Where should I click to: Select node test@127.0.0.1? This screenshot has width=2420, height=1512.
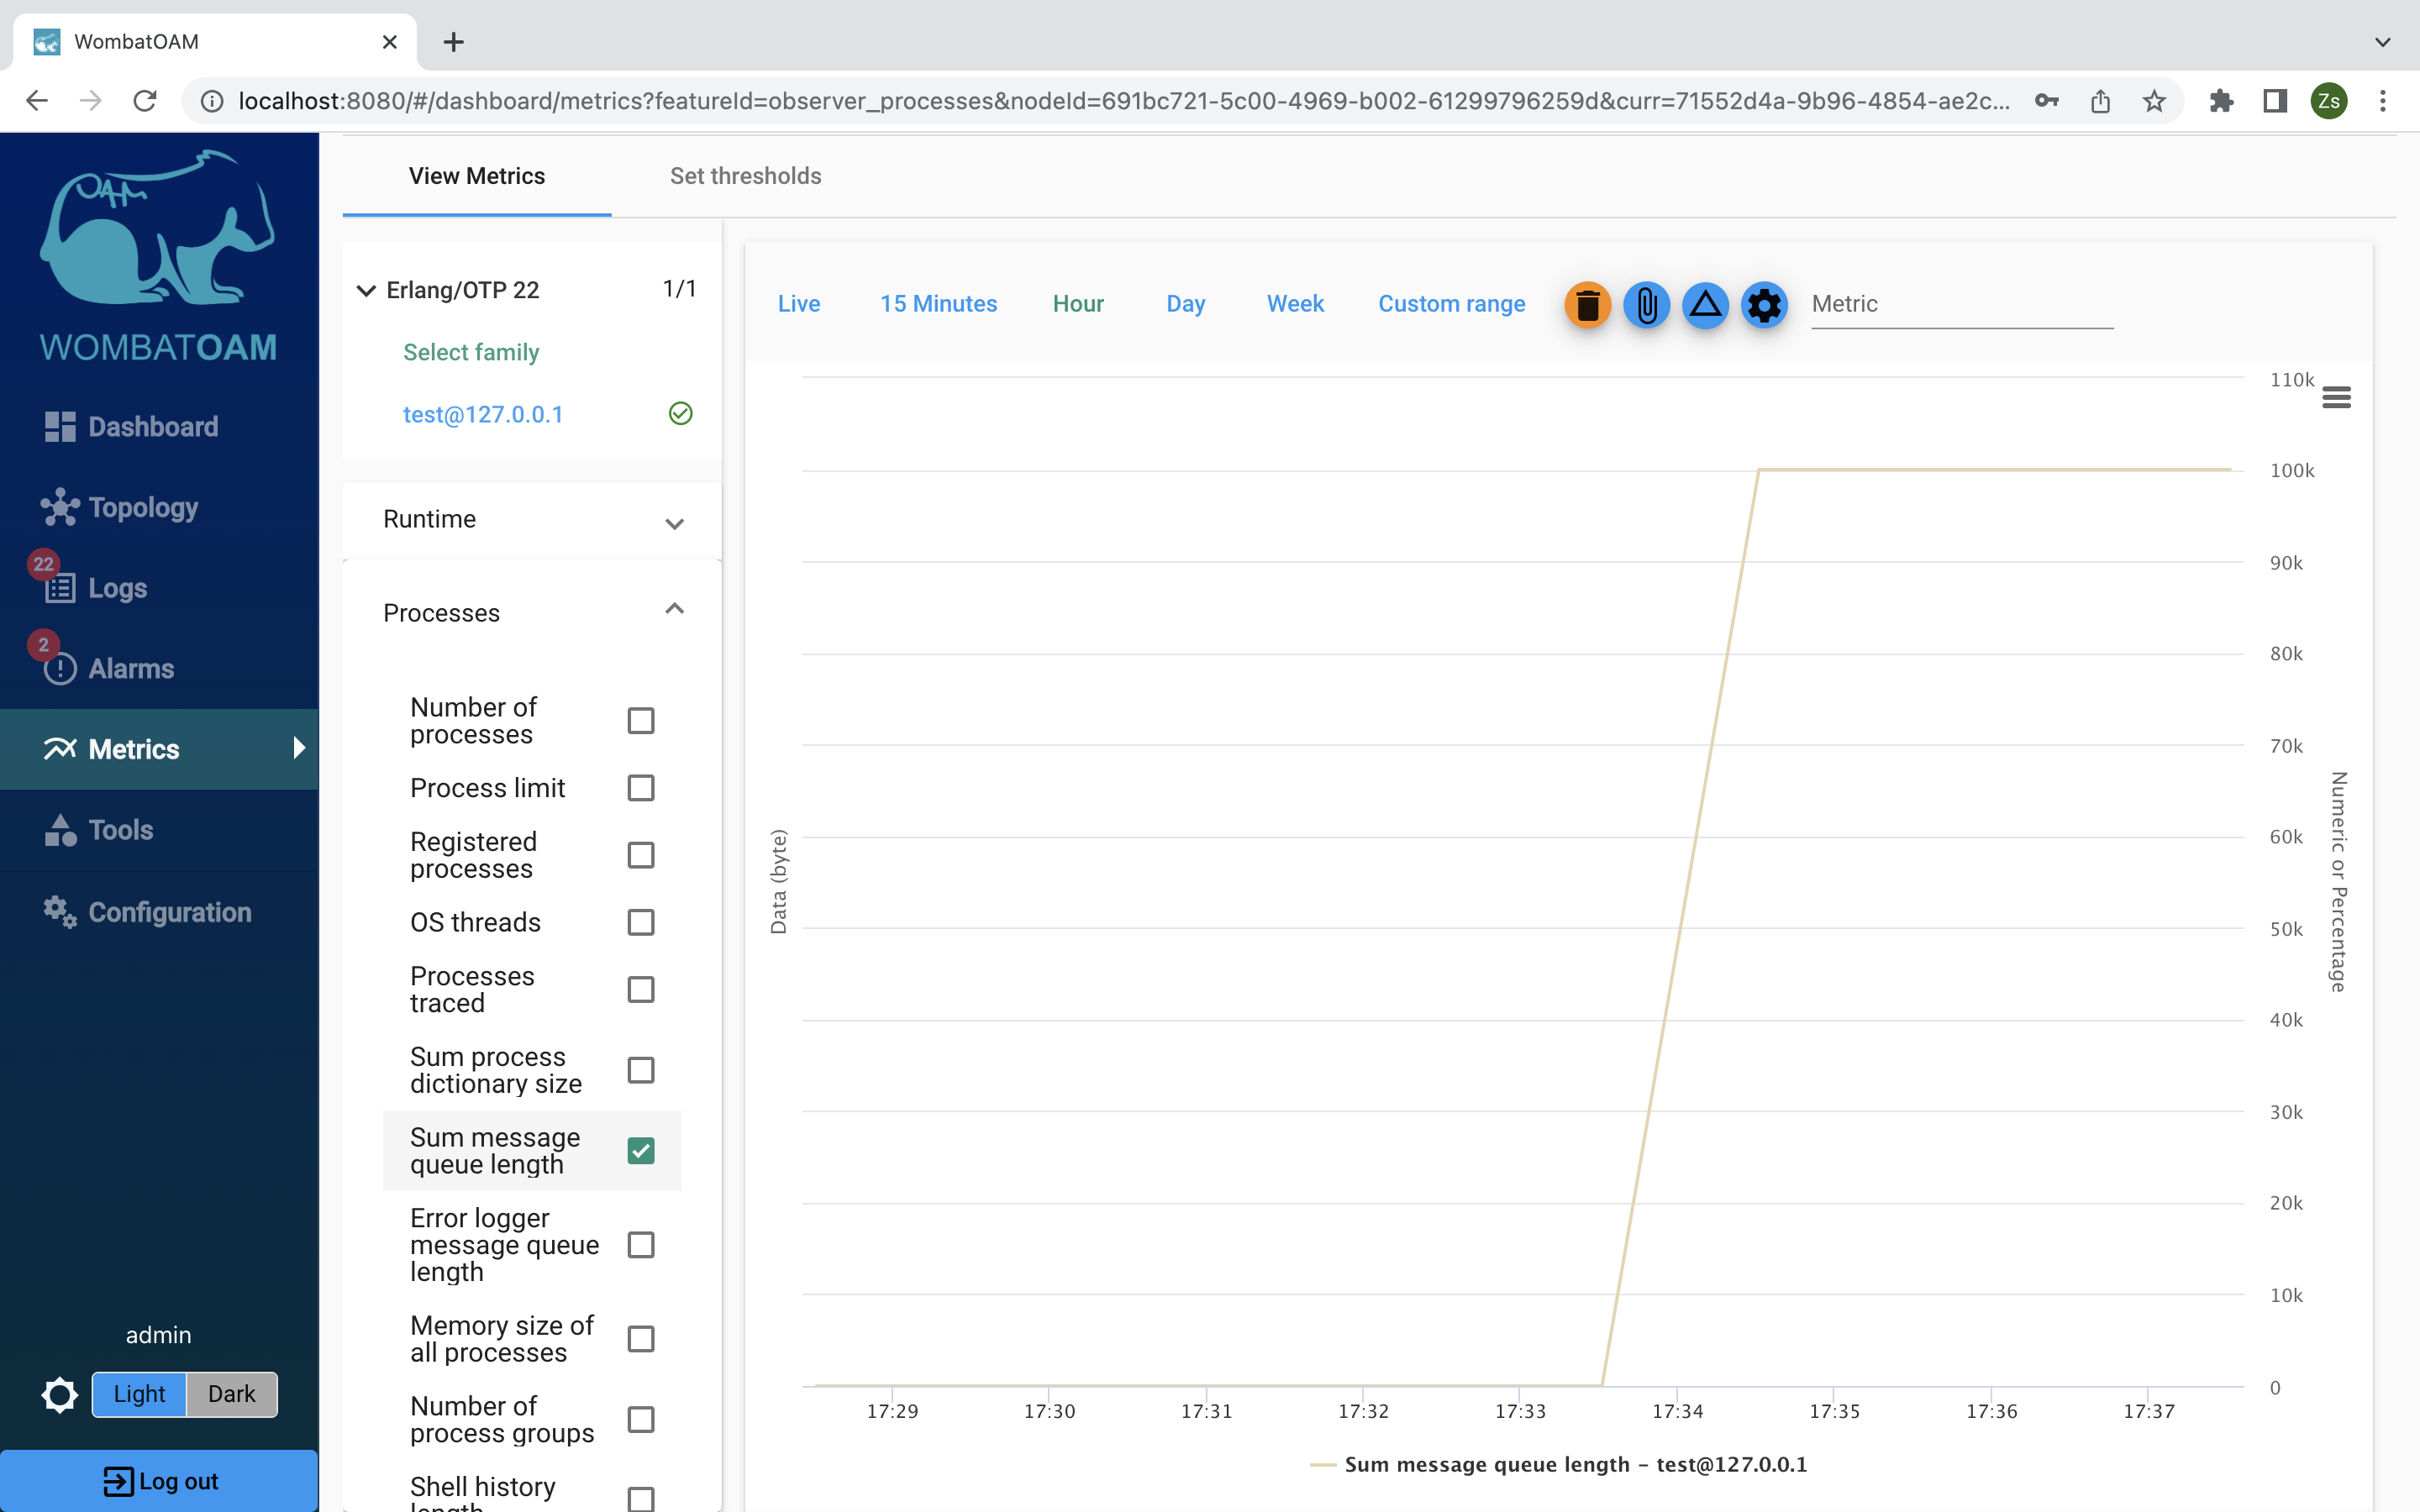coord(483,414)
